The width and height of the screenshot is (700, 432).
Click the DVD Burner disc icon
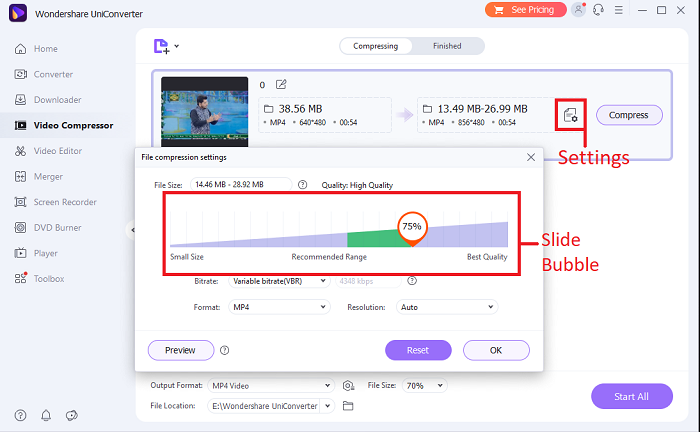point(21,228)
